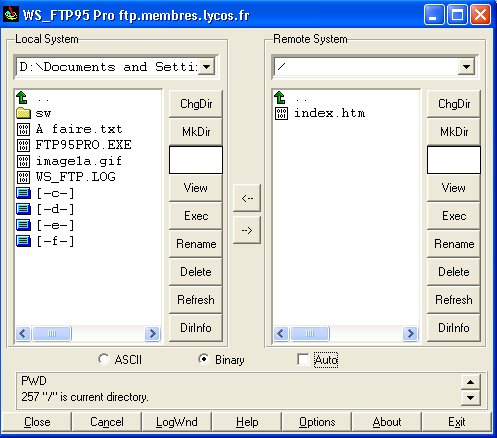Click the remote View button
The width and height of the screenshot is (497, 438).
click(454, 188)
